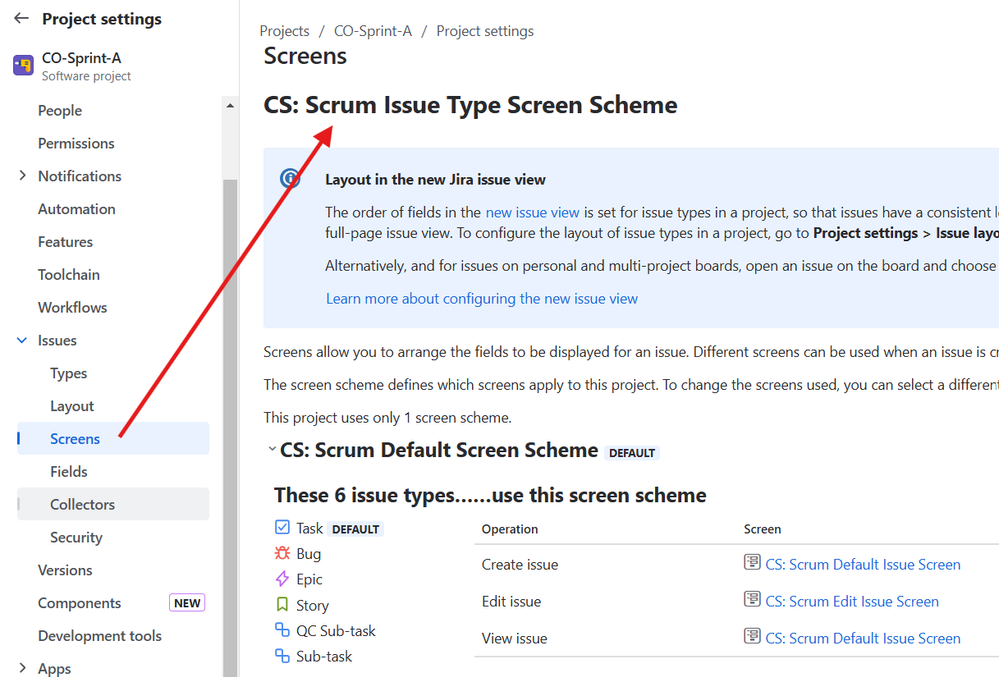
Task: Click the Story bookmark icon
Action: pyautogui.click(x=282, y=604)
